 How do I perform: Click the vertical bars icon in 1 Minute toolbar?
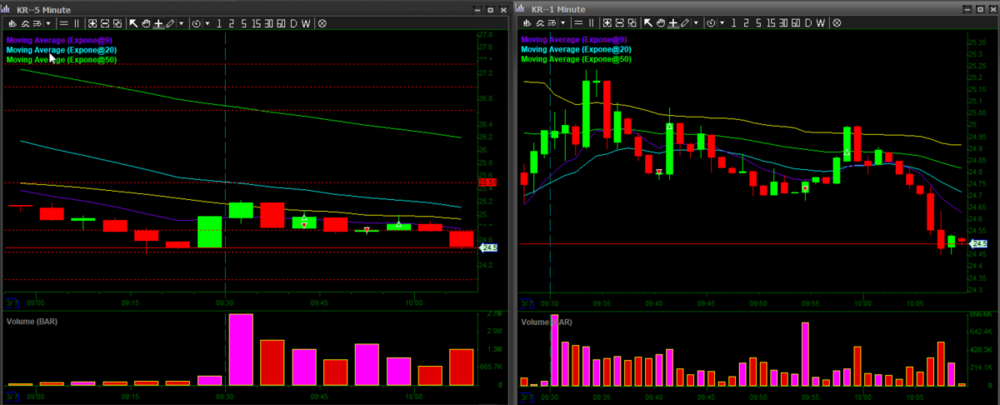pyautogui.click(x=591, y=22)
